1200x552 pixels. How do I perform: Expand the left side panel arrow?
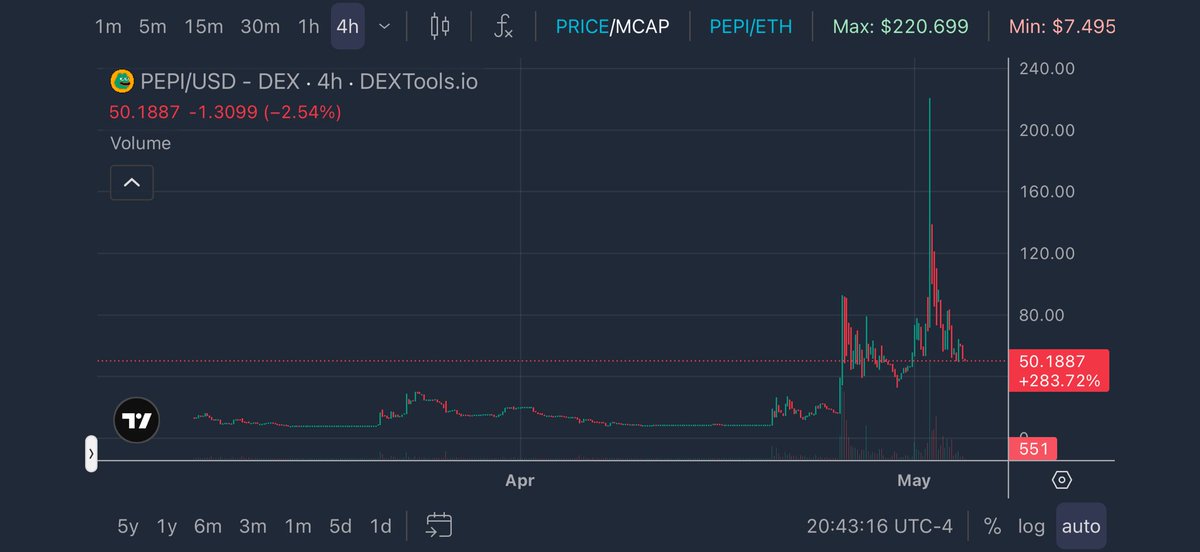point(91,454)
